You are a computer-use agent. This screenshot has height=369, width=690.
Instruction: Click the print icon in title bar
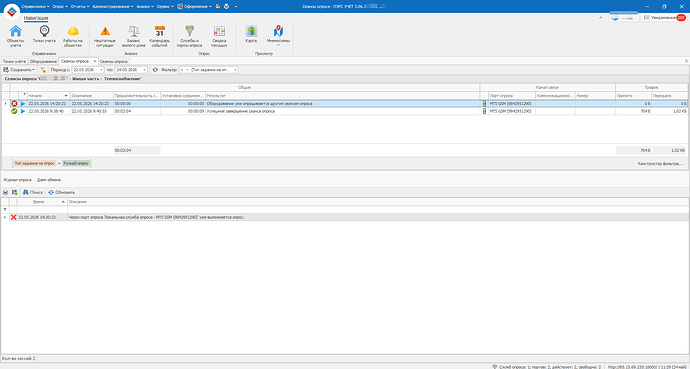226,7
